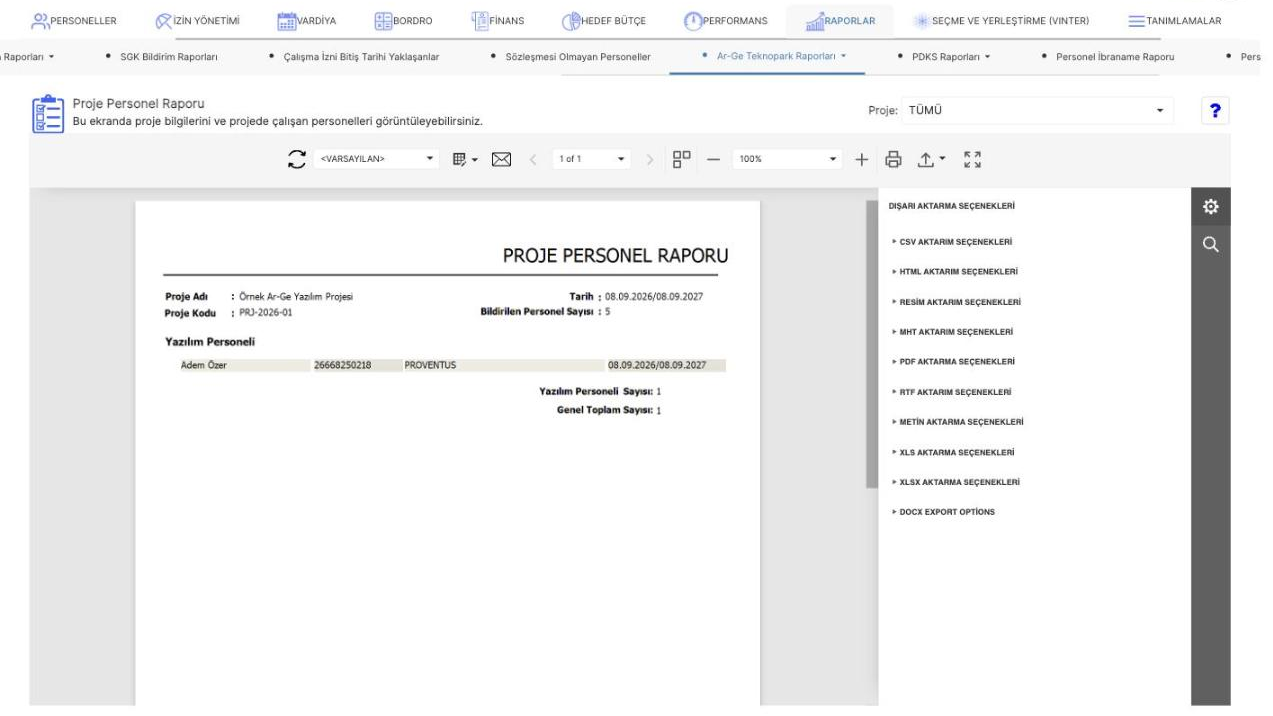Image resolution: width=1273 pixels, height=716 pixels.
Task: Click the zoom in plus icon
Action: click(x=861, y=159)
